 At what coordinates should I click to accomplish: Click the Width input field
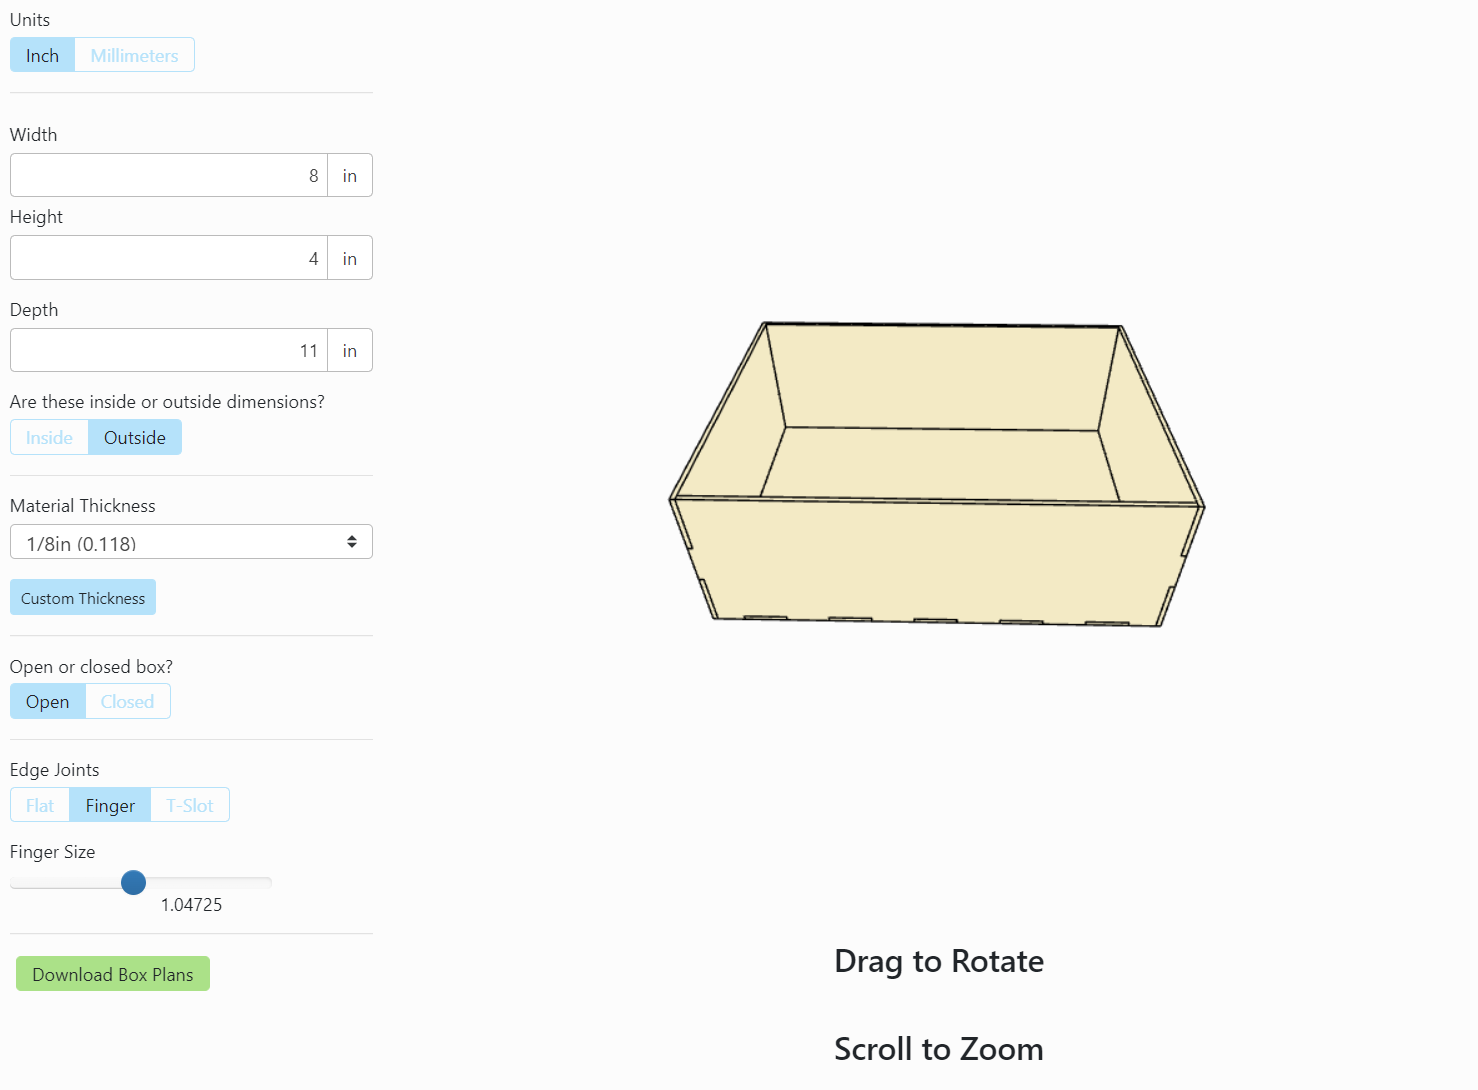167,175
